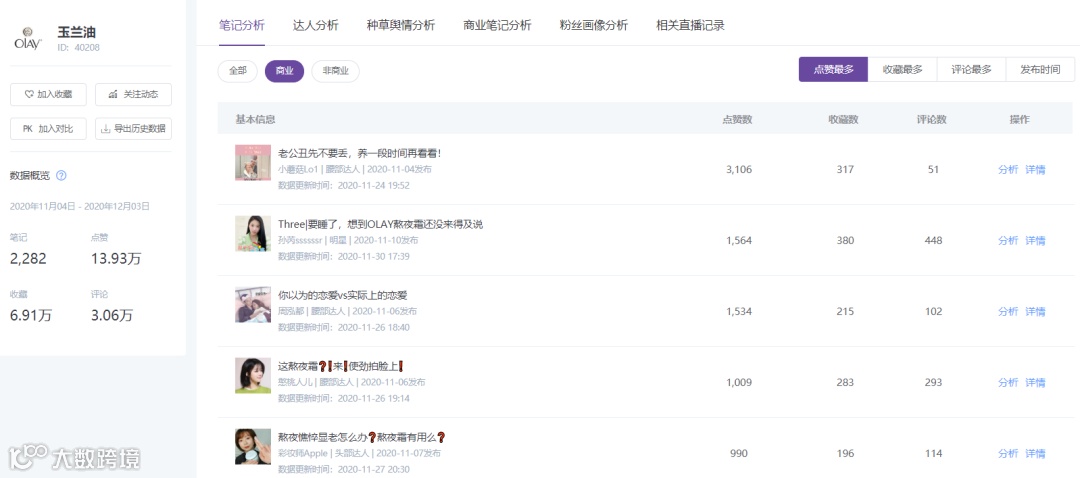
Task: Select the 全部 filter pill
Action: pos(238,71)
